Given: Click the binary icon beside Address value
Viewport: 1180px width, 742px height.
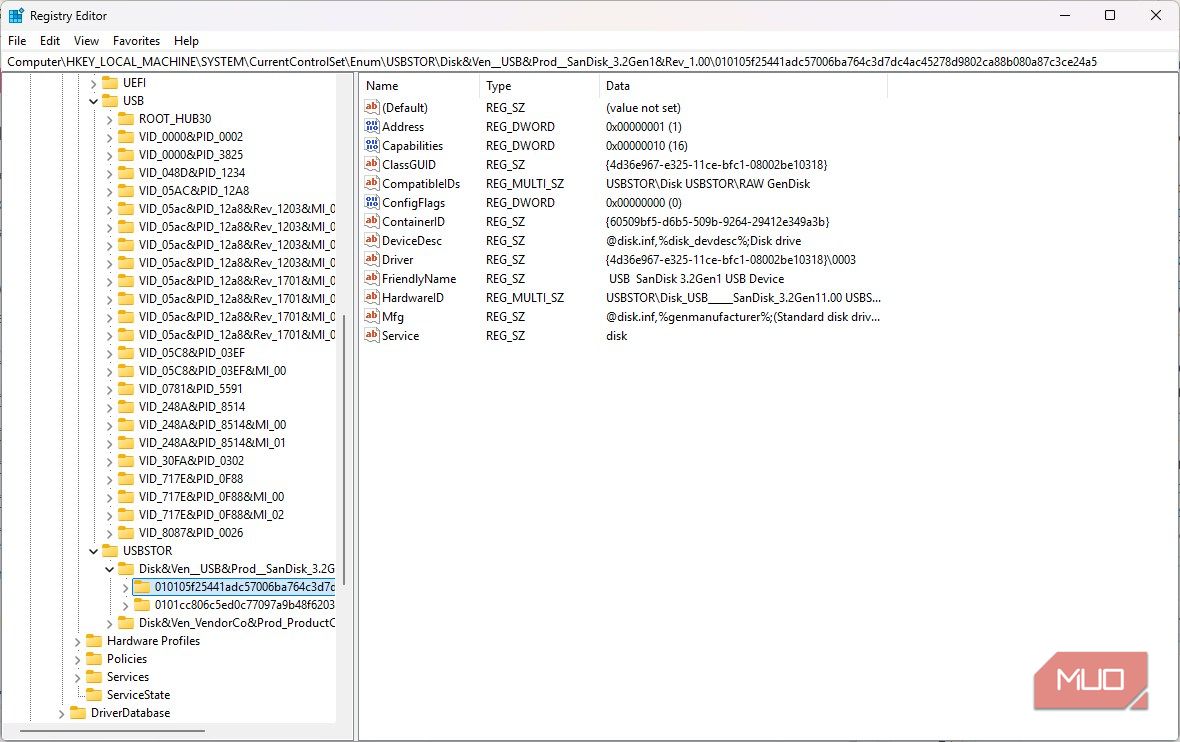Looking at the screenshot, I should point(371,126).
